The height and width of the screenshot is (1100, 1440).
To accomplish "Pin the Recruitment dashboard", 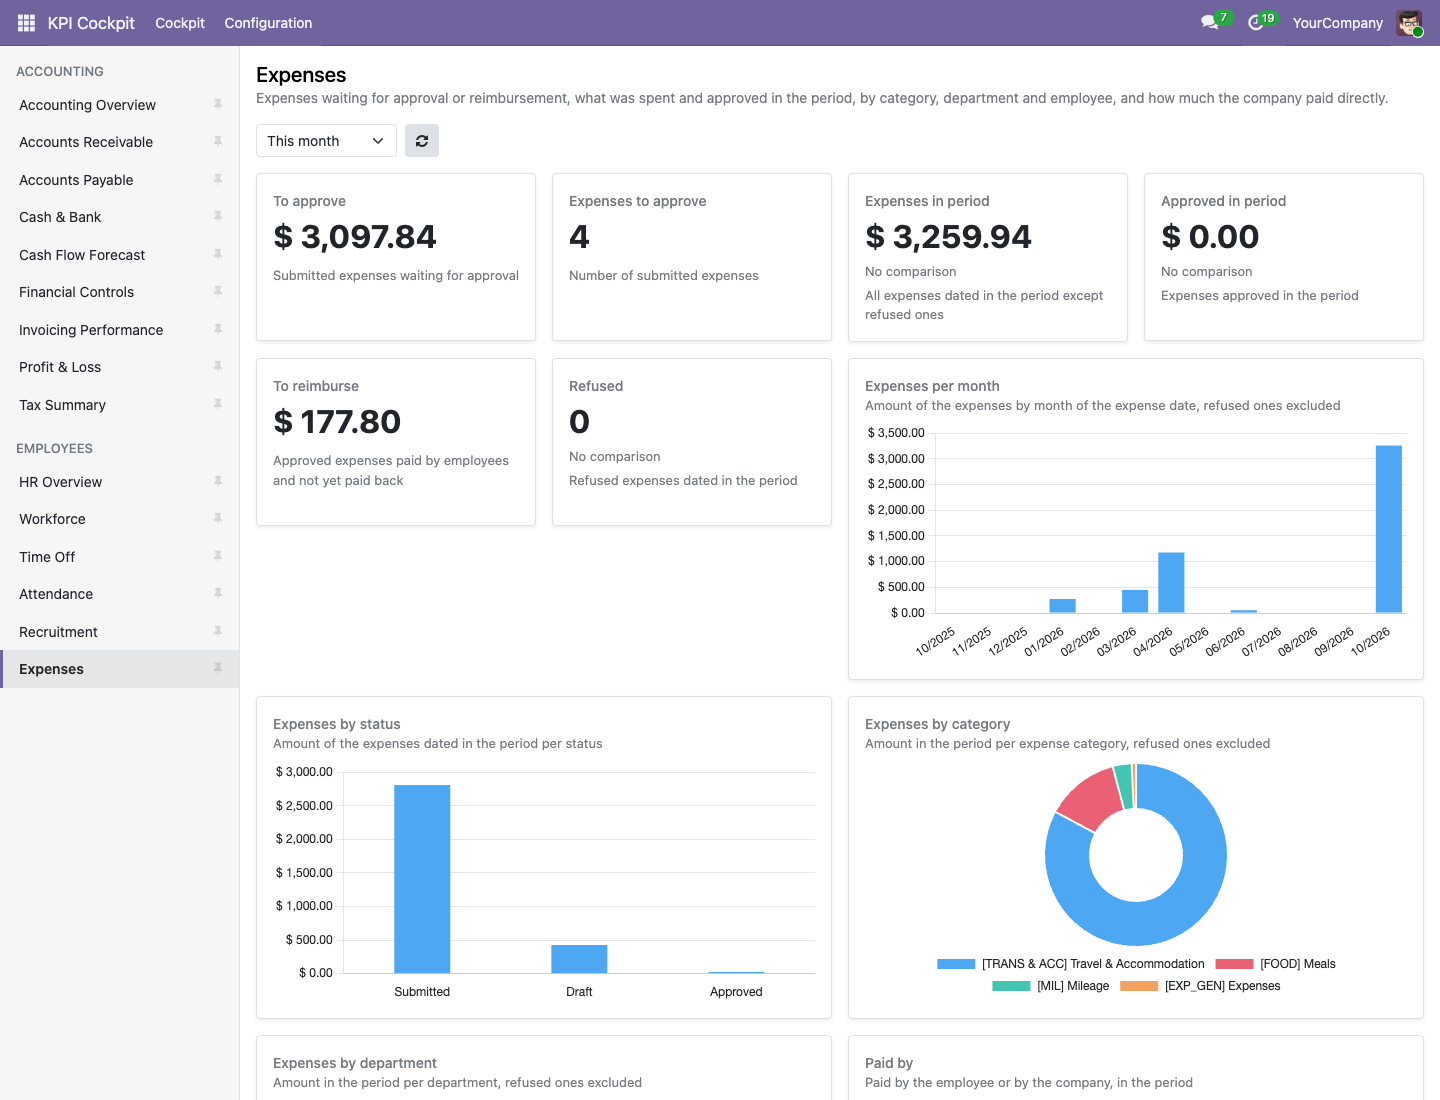I will (217, 631).
